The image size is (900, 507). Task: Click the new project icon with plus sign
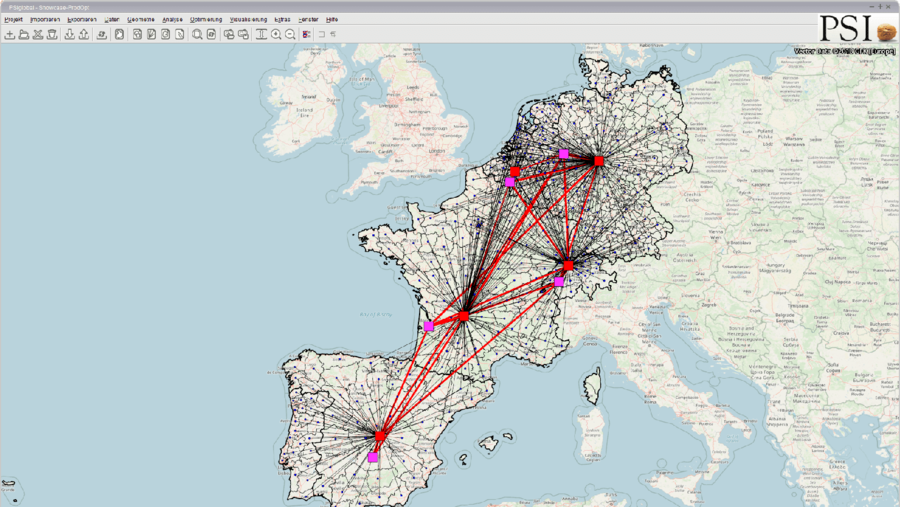[10, 35]
